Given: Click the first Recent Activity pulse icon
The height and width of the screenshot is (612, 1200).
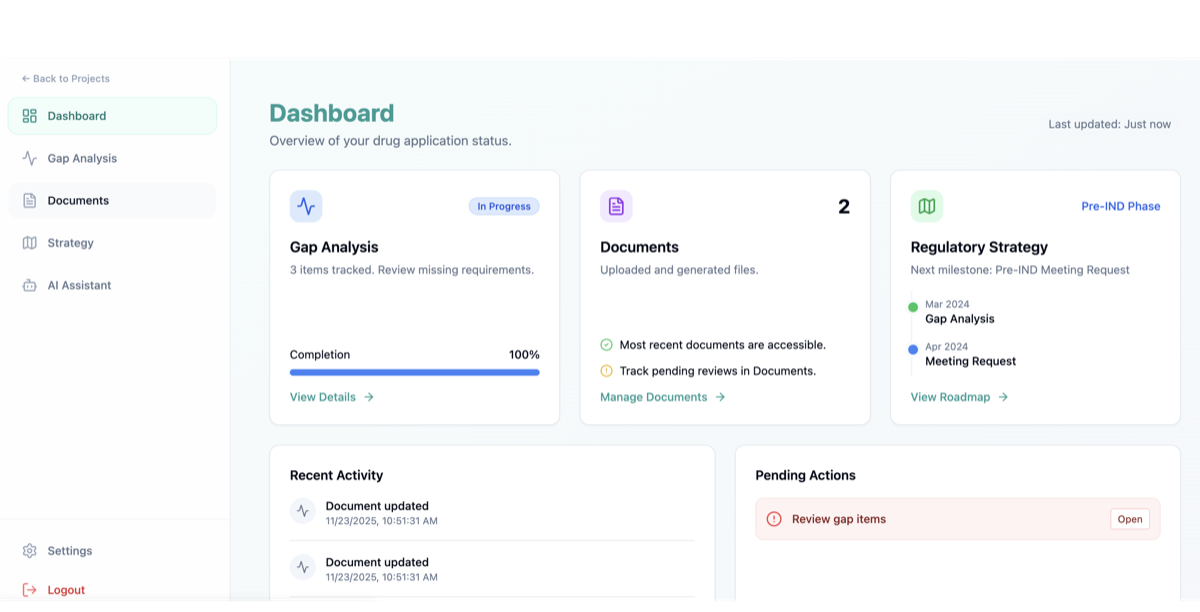Looking at the screenshot, I should click(303, 511).
